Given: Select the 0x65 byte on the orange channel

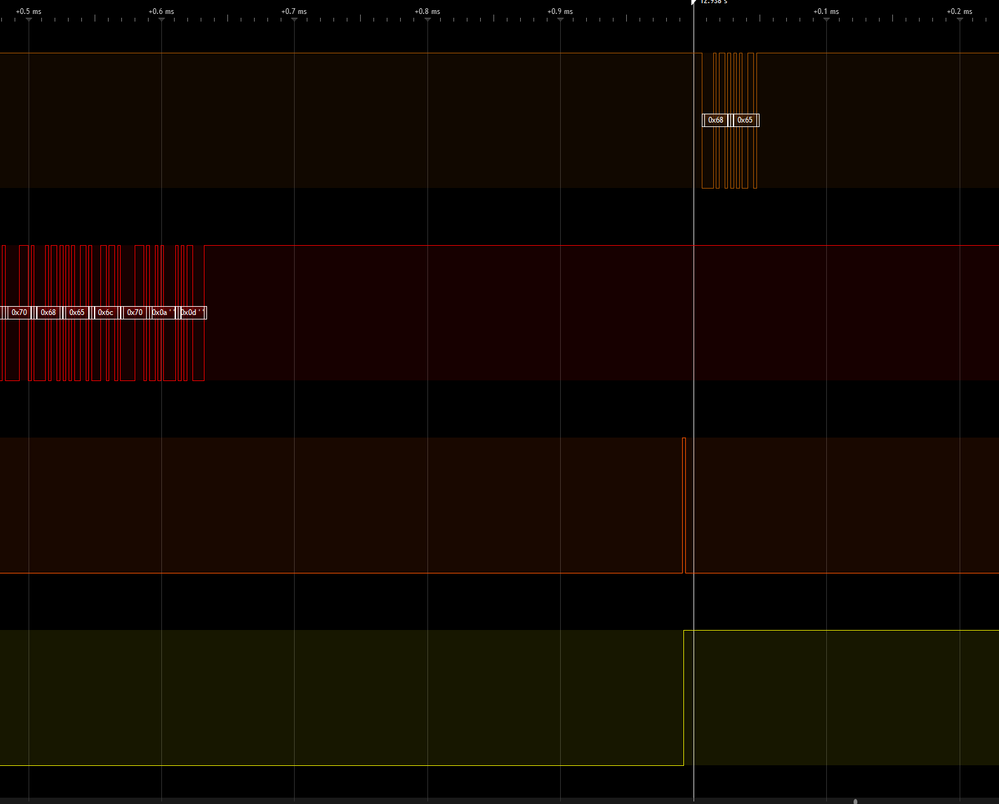Looking at the screenshot, I should click(x=744, y=119).
